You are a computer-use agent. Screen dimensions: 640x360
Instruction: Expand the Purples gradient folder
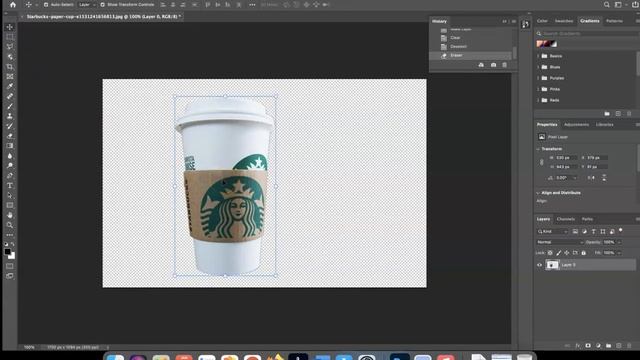coord(538,78)
